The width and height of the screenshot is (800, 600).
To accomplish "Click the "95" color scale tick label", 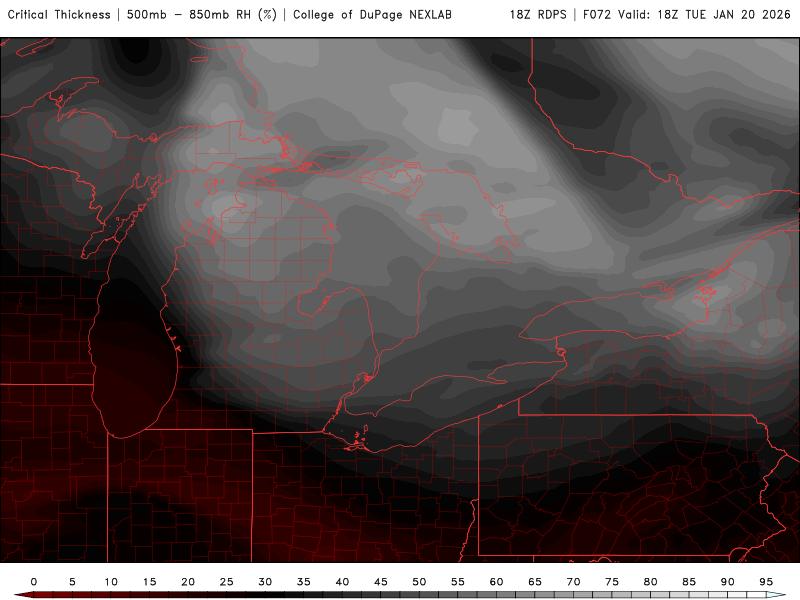I will pos(766,582).
